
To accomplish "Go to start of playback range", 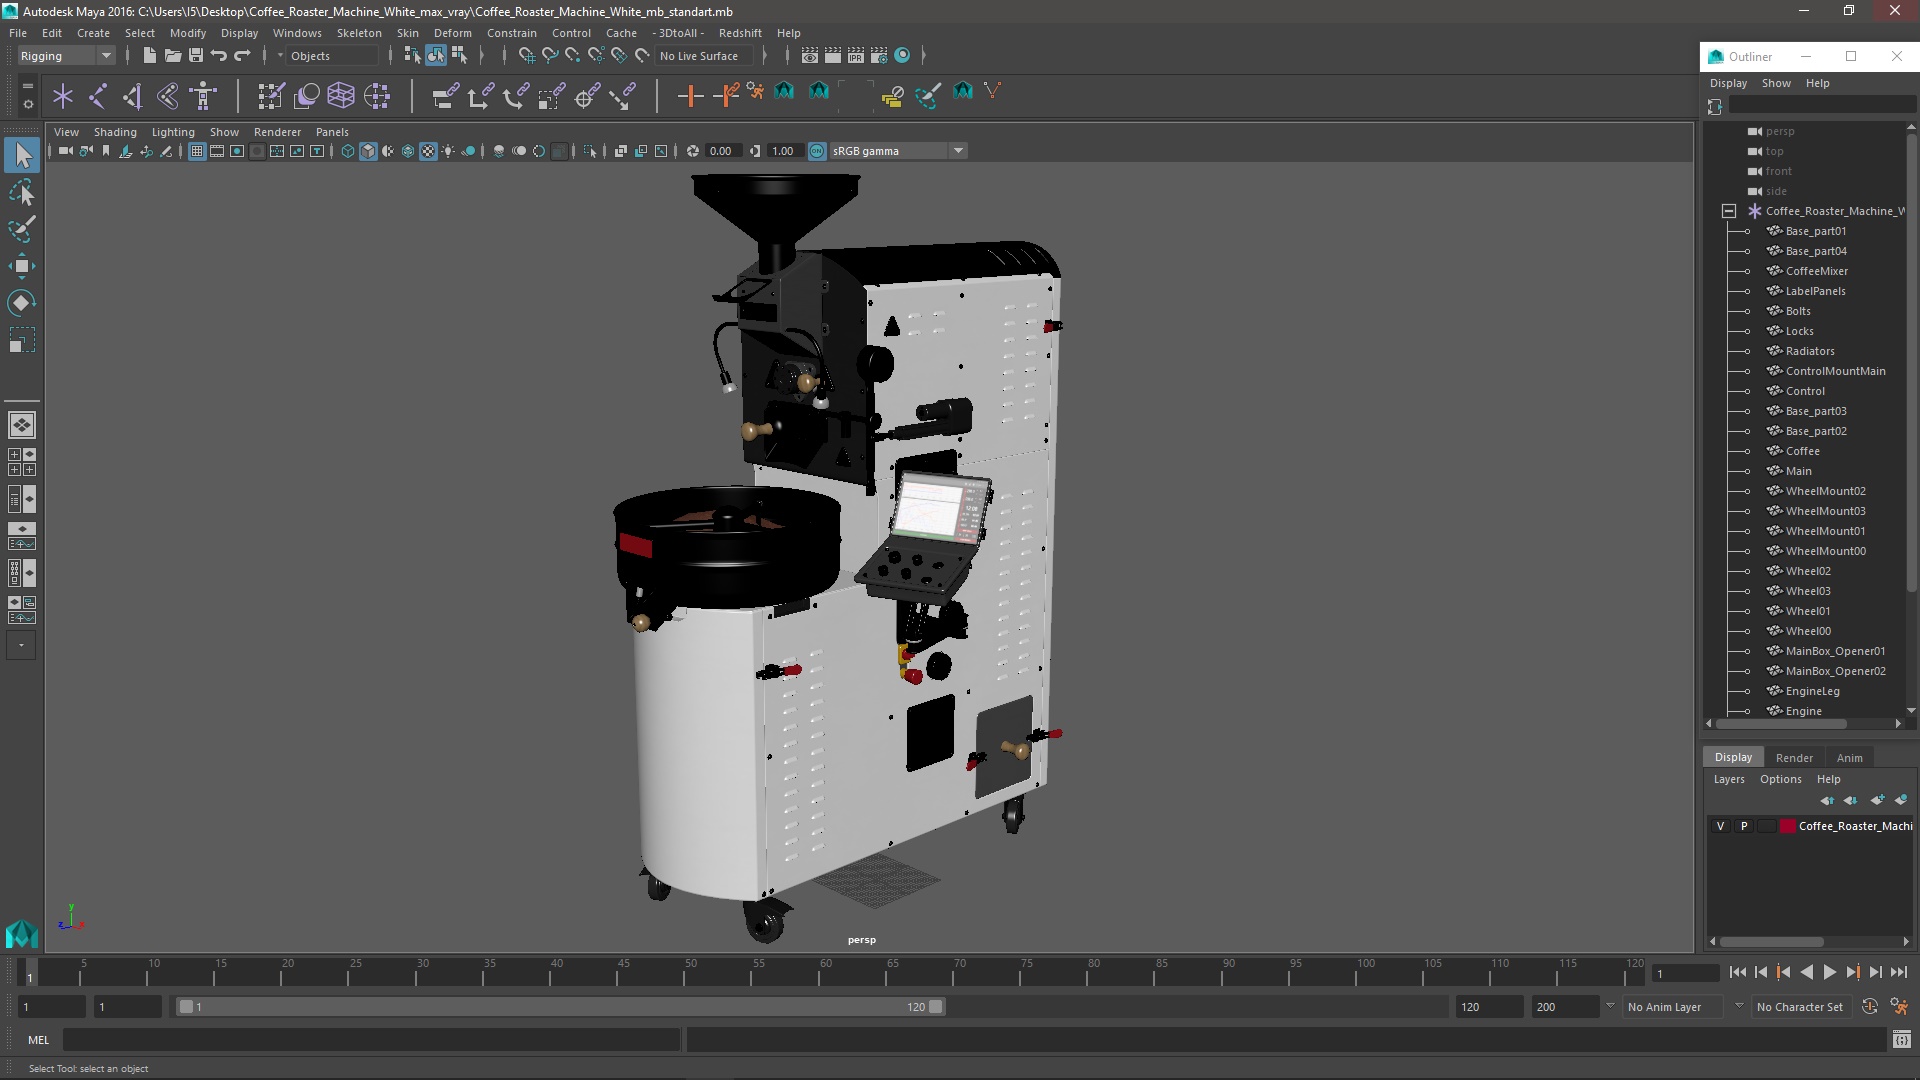I will coord(1737,972).
